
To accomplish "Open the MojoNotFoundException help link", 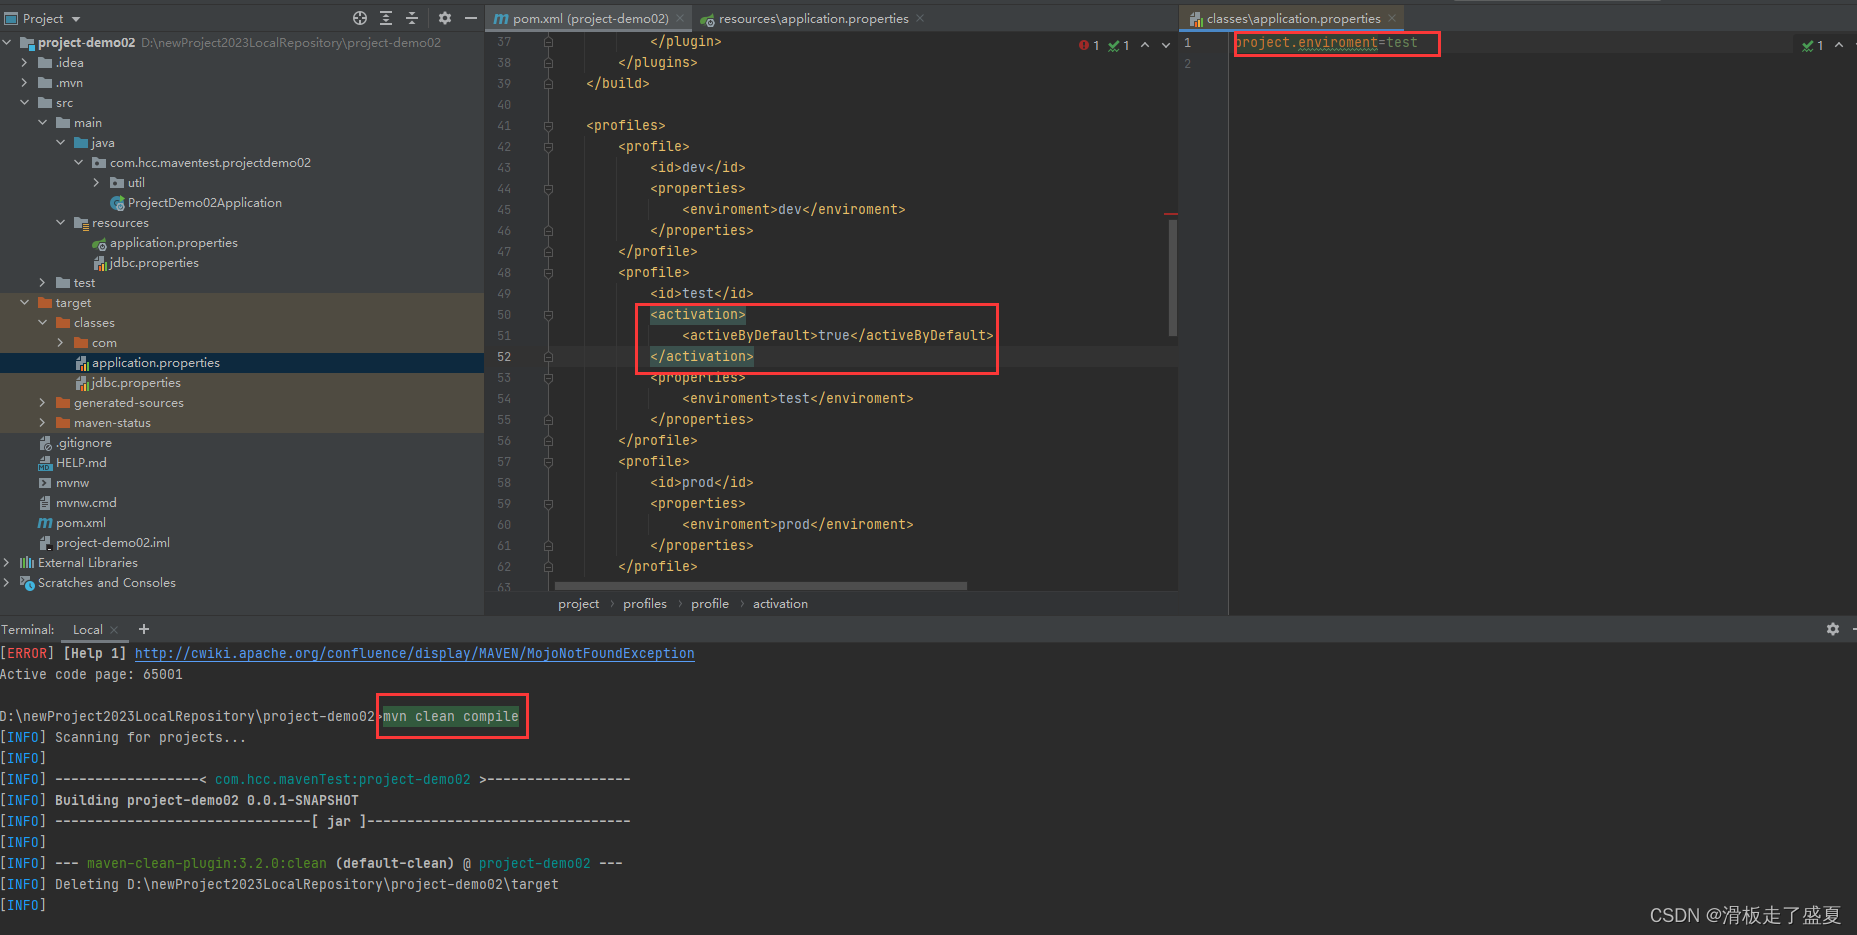I will point(414,653).
